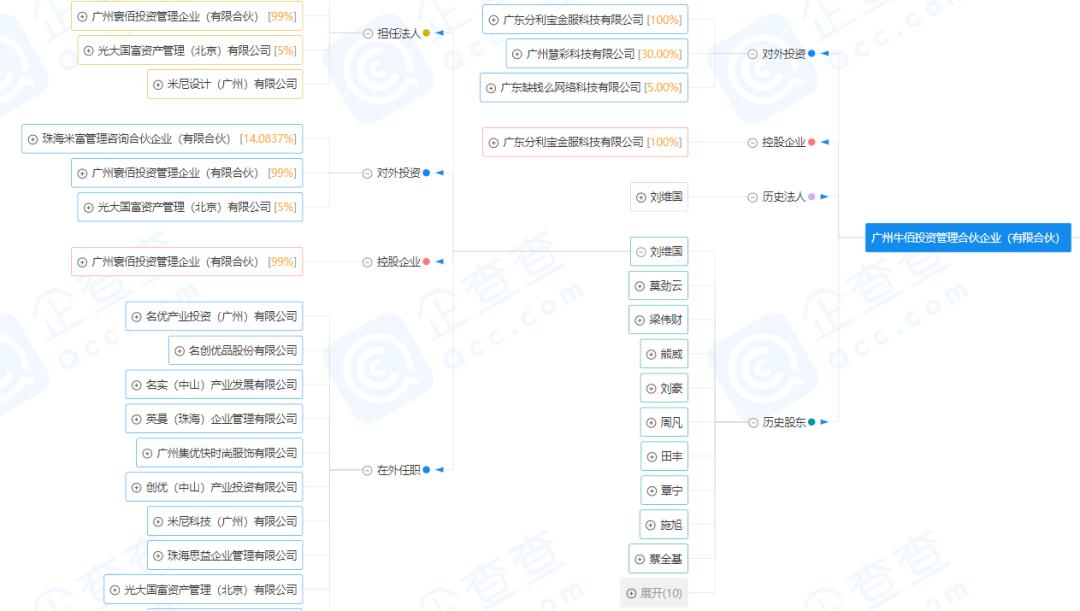Collapse 对外投资 branch listing 广州慧彩科技

(x=752, y=54)
